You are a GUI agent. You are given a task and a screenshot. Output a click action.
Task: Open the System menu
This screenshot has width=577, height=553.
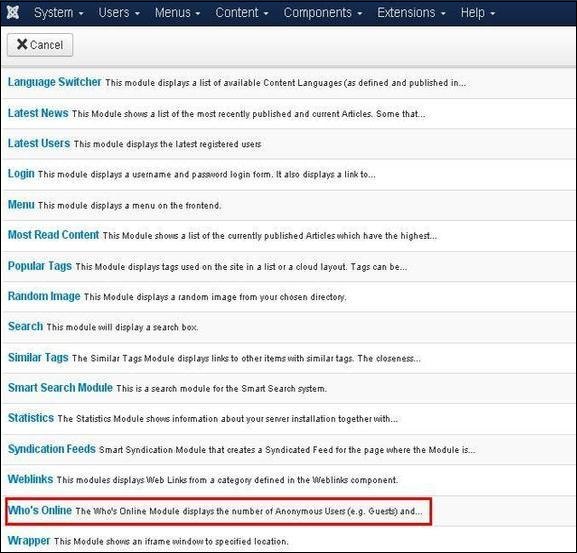(x=59, y=13)
